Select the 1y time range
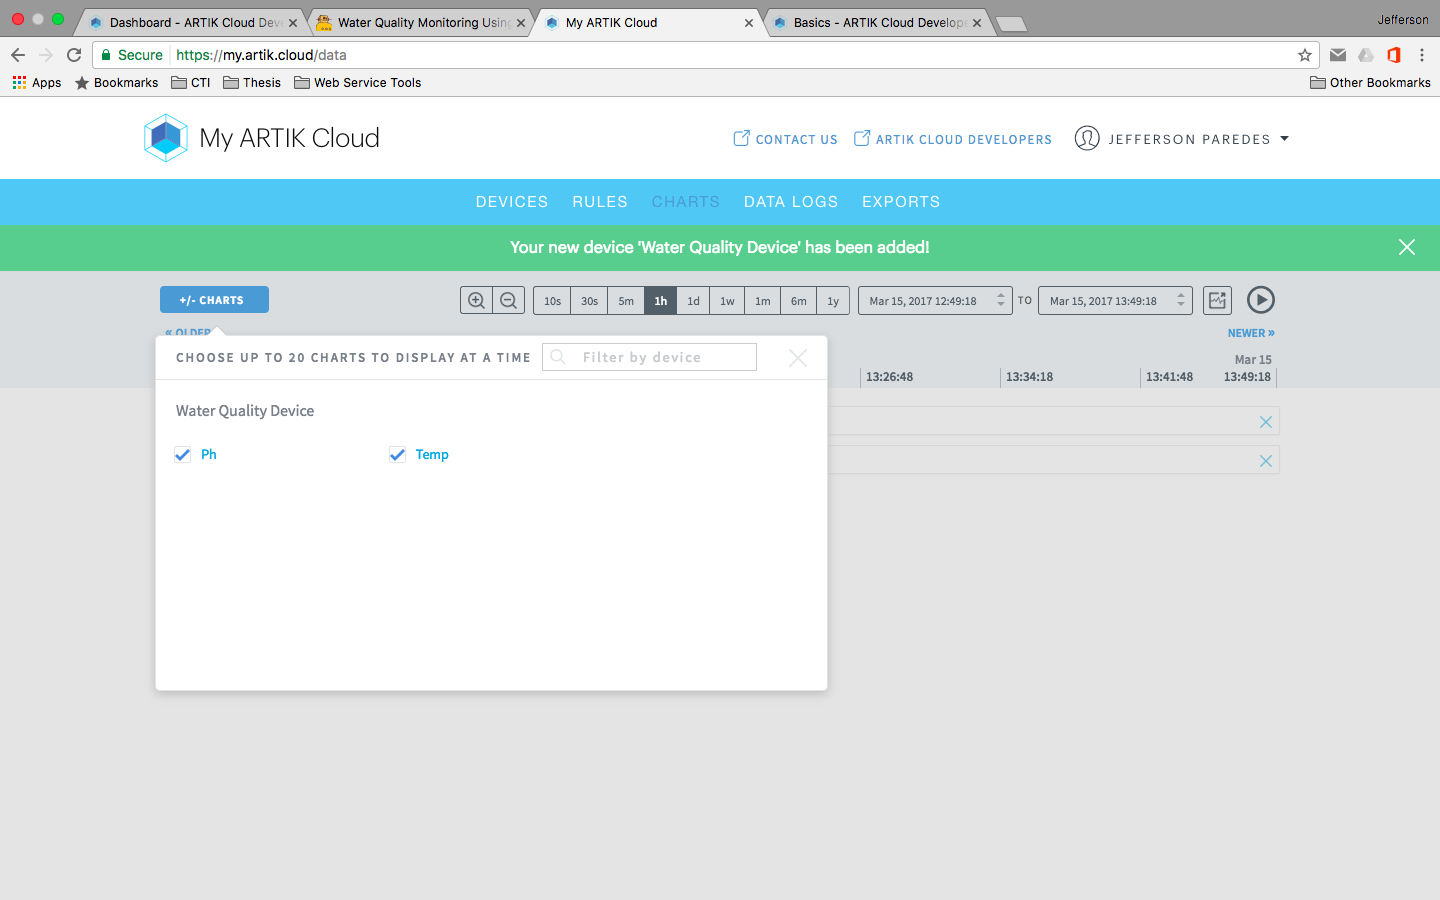 (x=833, y=300)
